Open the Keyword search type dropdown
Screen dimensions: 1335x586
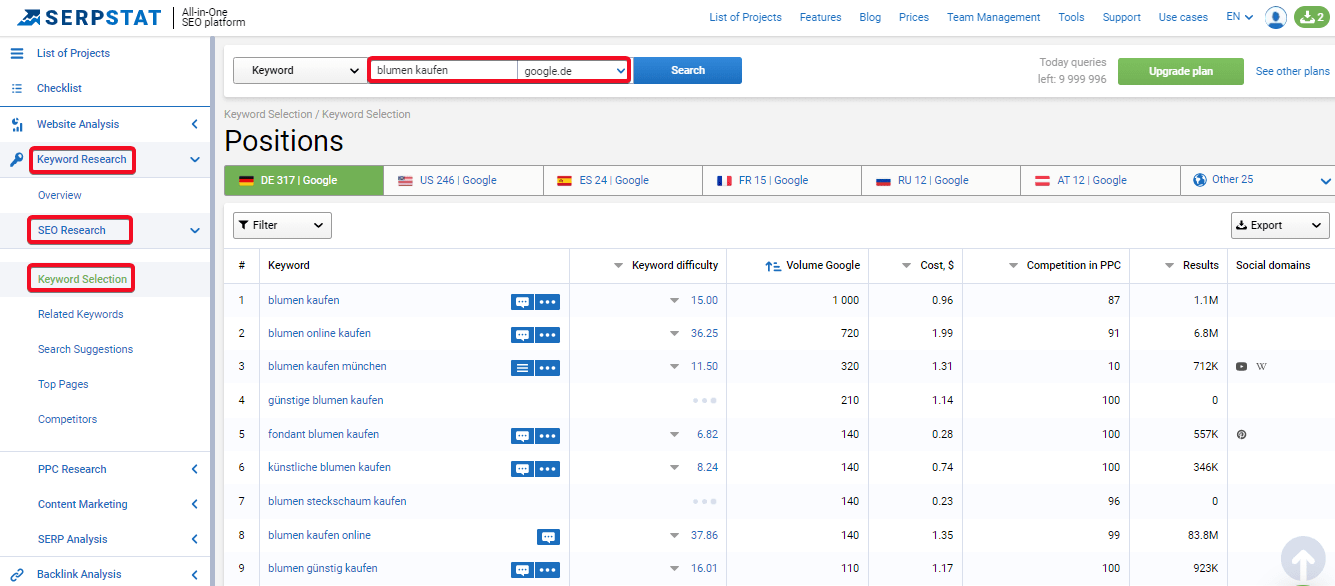[x=299, y=70]
